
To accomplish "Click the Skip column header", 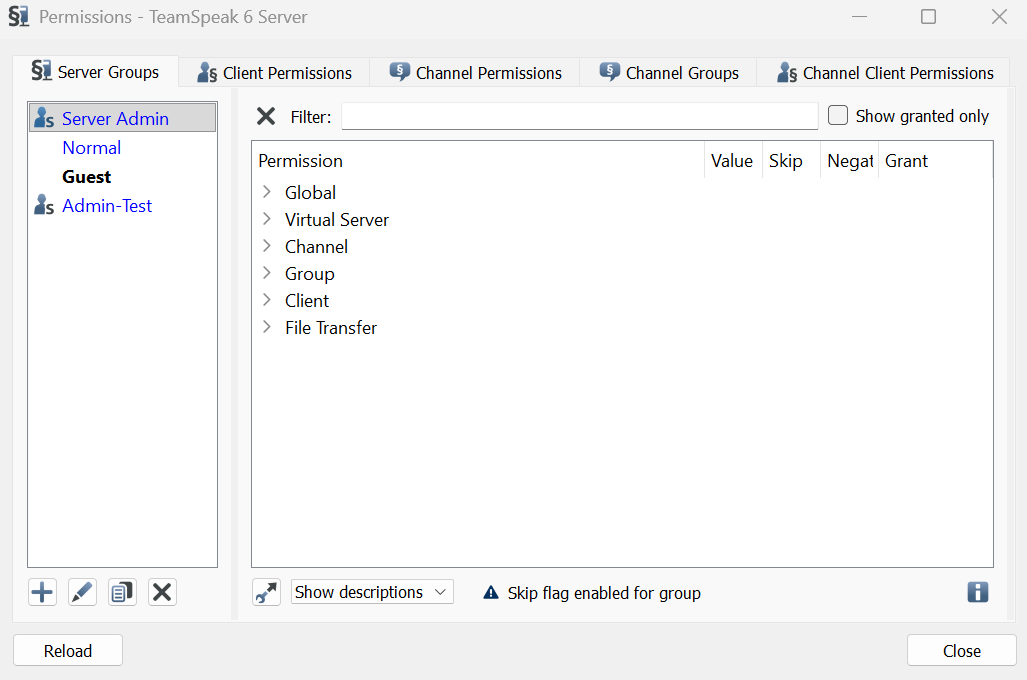I will pyautogui.click(x=792, y=161).
